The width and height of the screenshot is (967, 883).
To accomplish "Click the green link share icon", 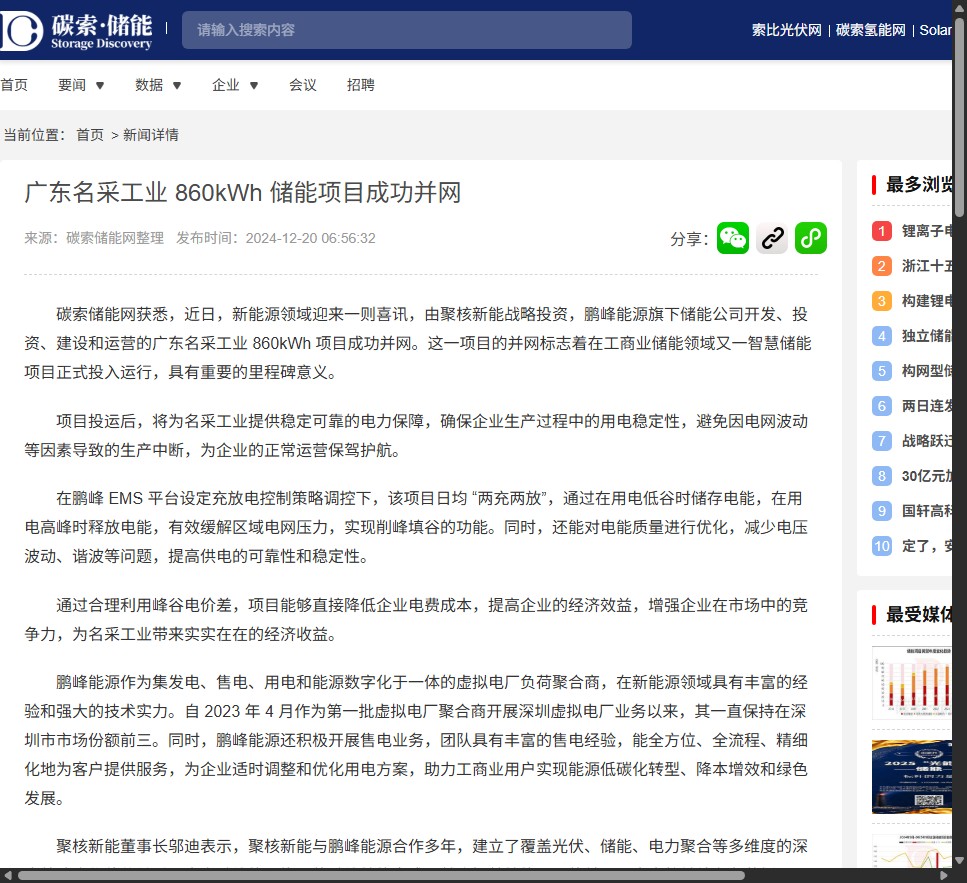I will [811, 238].
